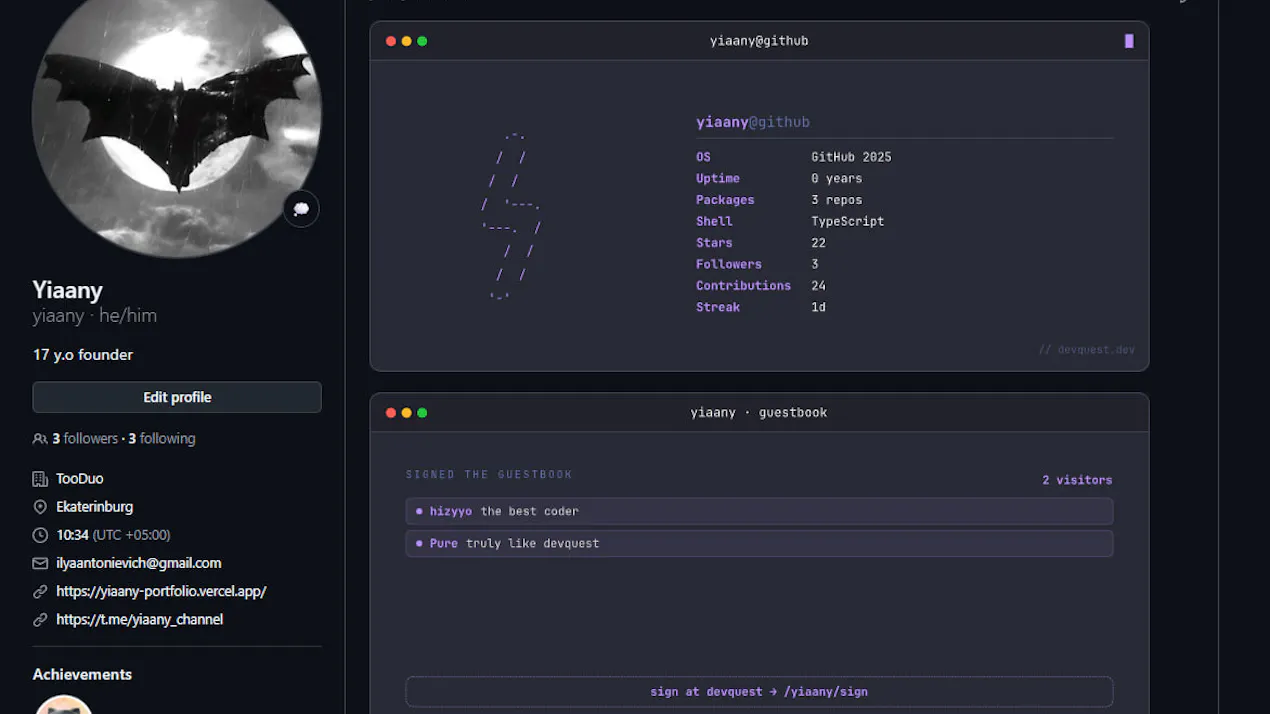Click green dot in yiaany@github terminal
This screenshot has height=714, width=1270.
coord(422,41)
